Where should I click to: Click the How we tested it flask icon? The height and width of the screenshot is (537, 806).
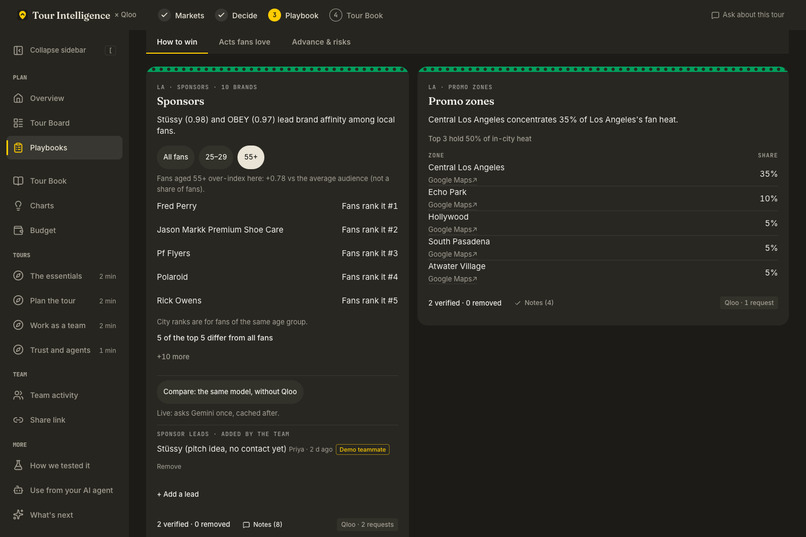[18, 465]
